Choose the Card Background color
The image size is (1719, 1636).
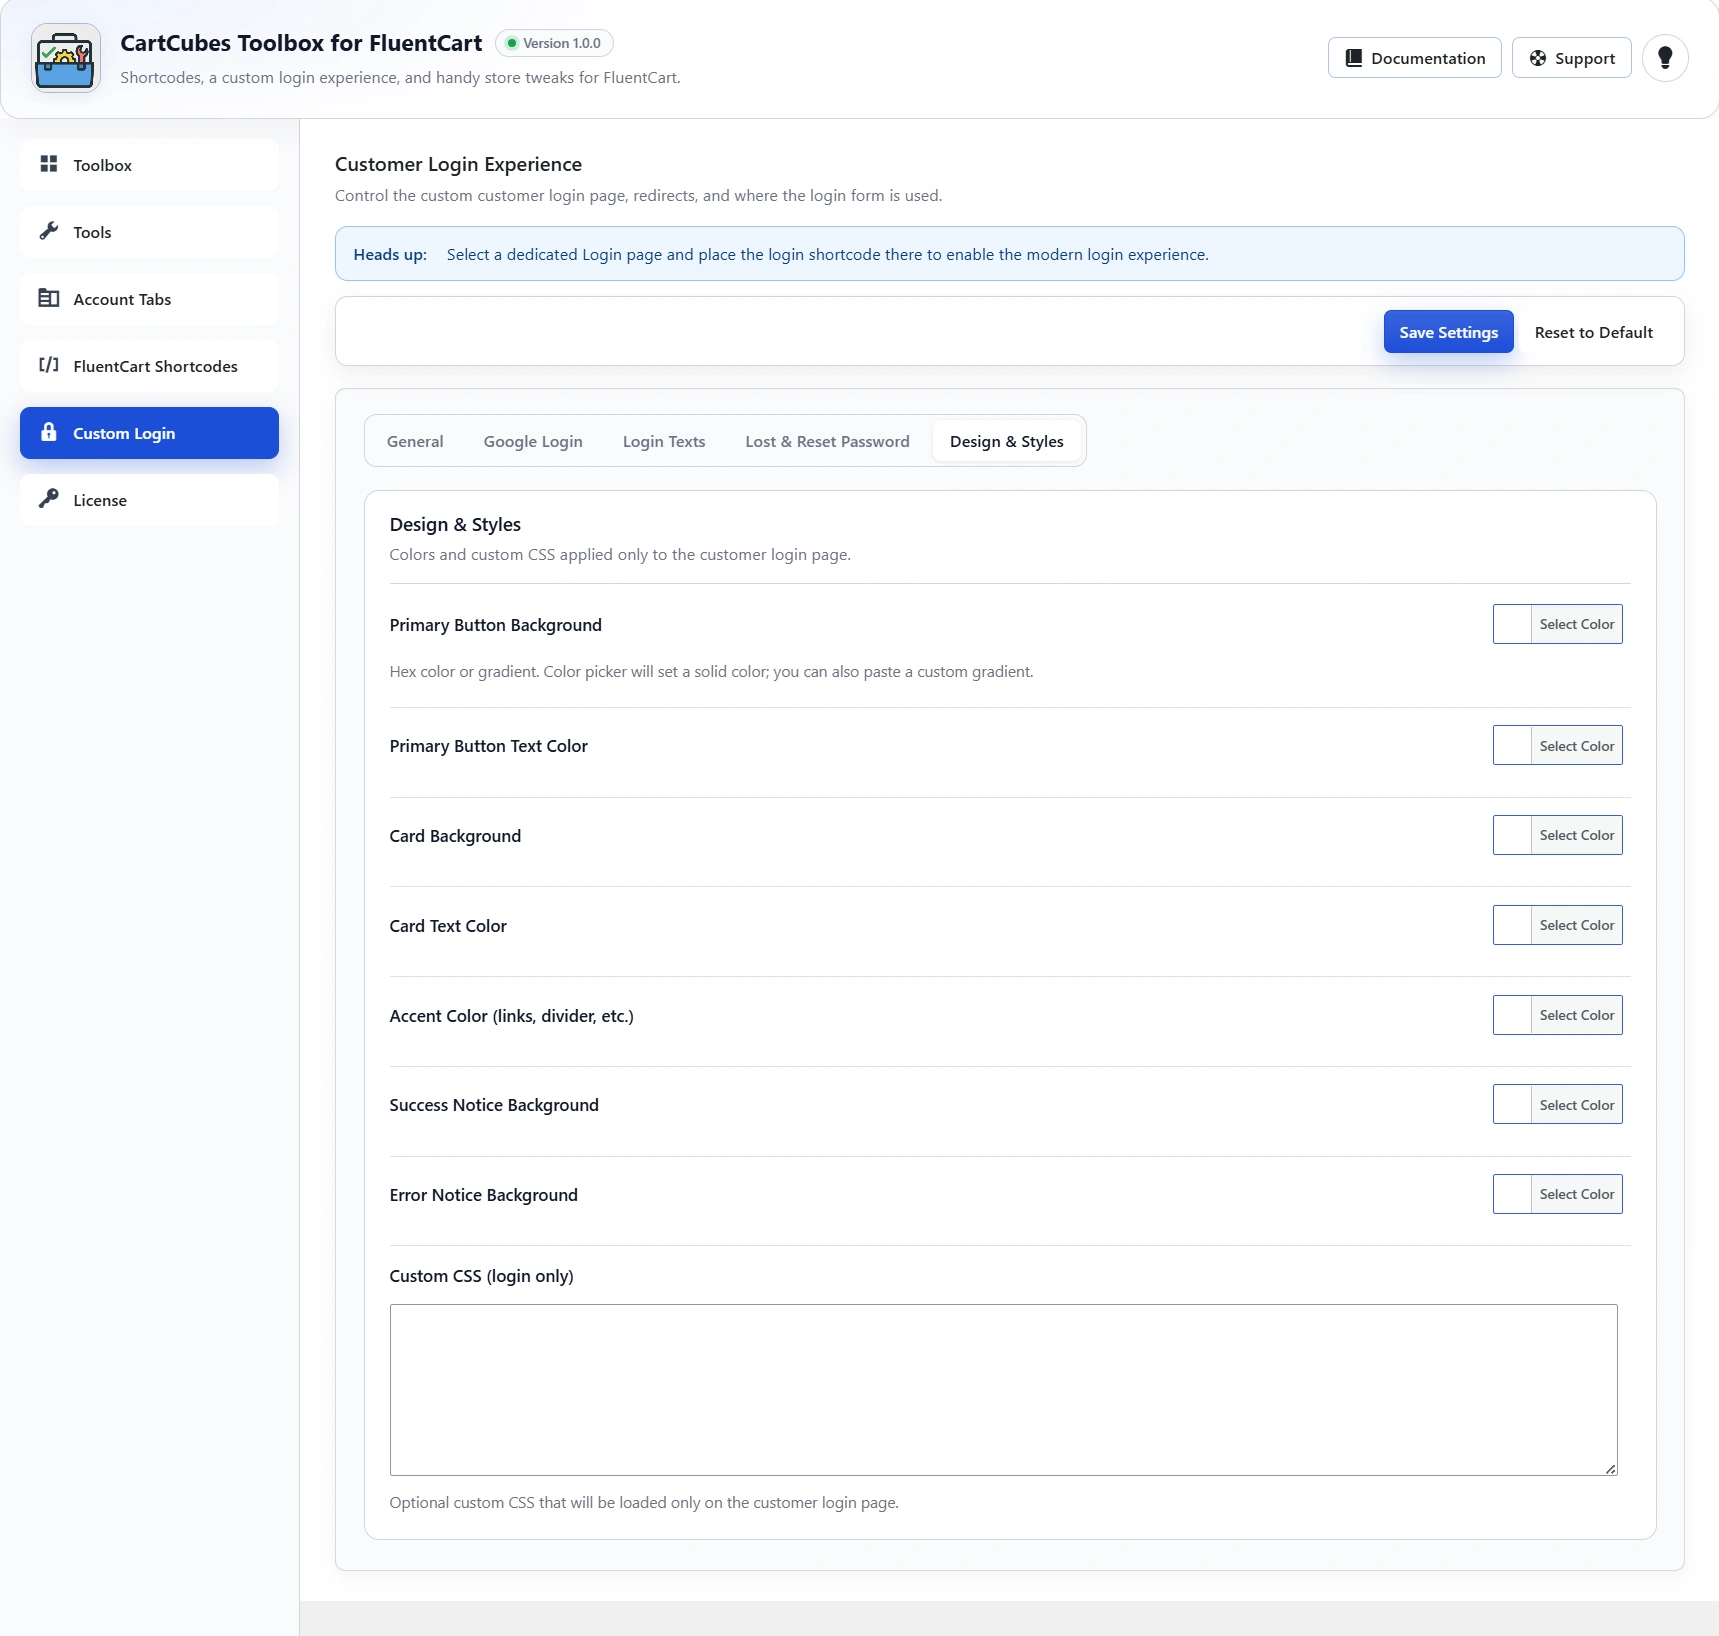[1557, 835]
